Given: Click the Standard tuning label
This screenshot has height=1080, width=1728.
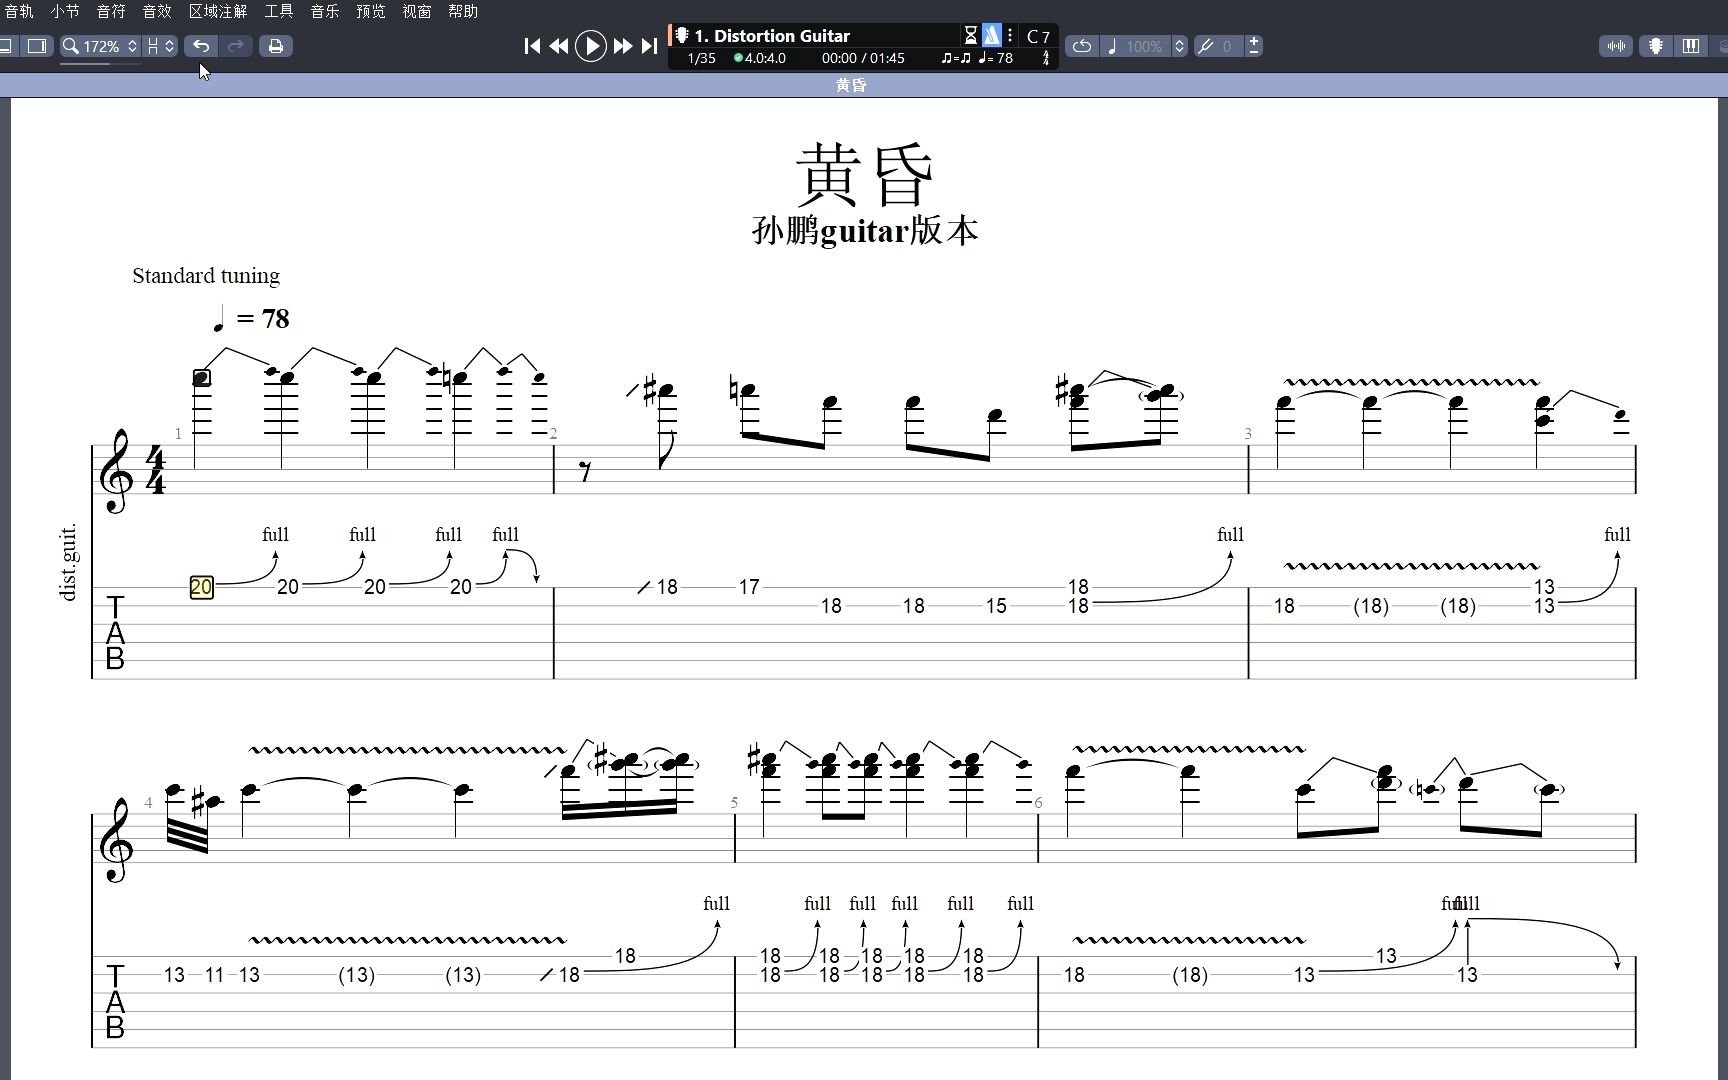Looking at the screenshot, I should pos(206,276).
